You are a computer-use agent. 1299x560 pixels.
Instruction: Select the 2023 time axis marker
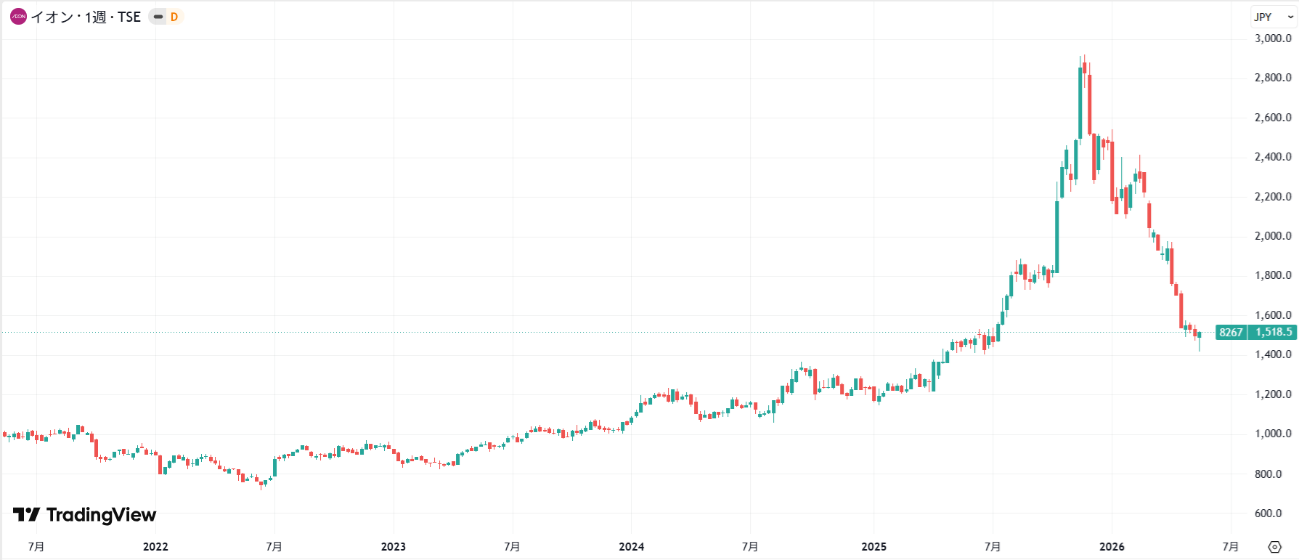click(393, 547)
